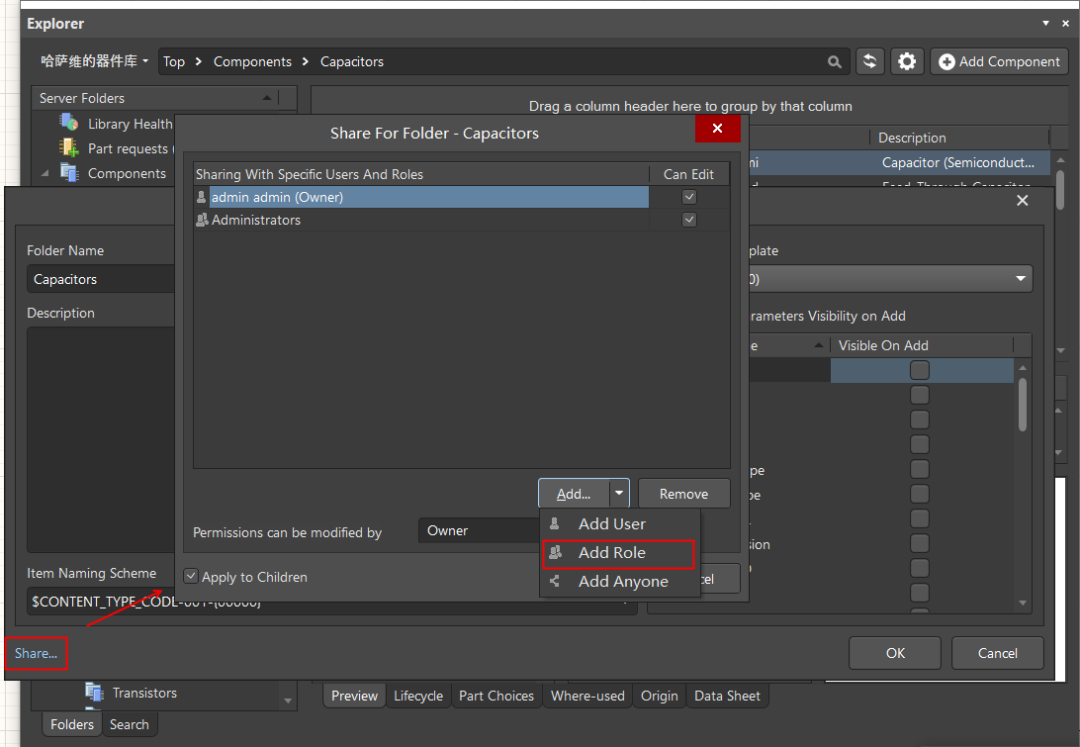Sort by Visible On Add column header
This screenshot has width=1080, height=747.
tap(921, 346)
